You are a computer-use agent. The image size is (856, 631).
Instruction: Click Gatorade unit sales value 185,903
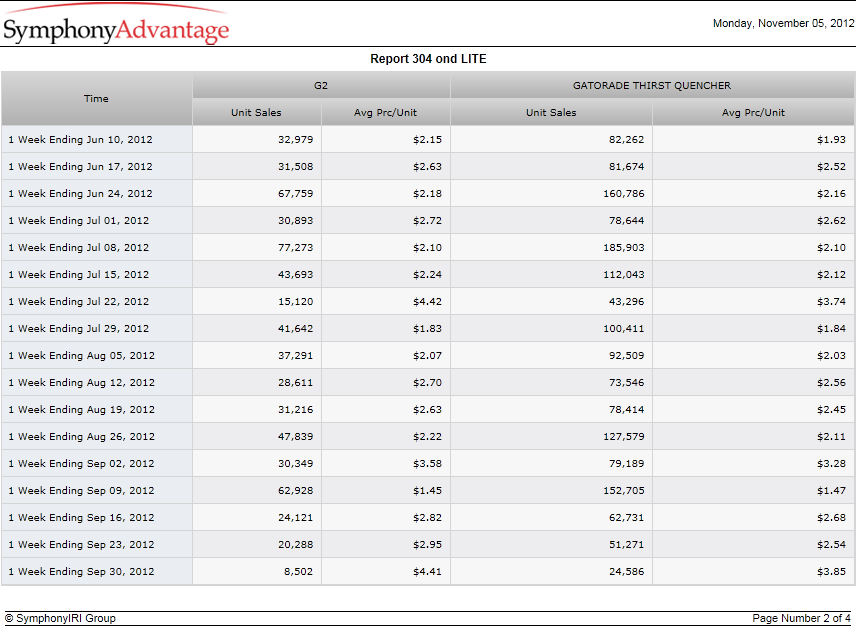click(x=624, y=248)
